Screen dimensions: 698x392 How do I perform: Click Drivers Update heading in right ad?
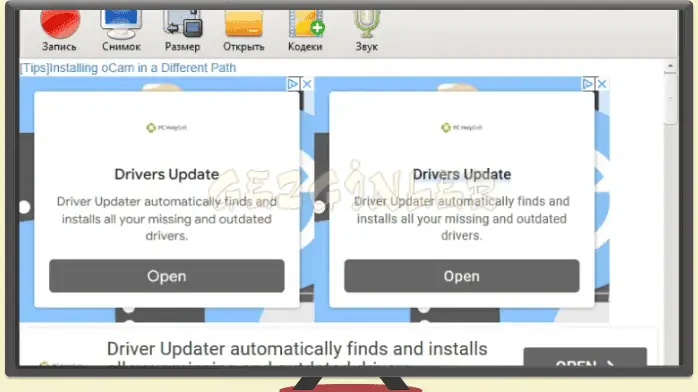pyautogui.click(x=462, y=174)
